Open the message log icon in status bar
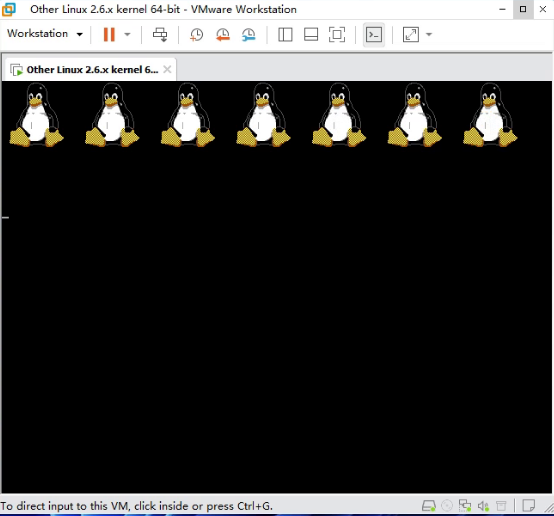Image resolution: width=554 pixels, height=516 pixels. tap(528, 506)
